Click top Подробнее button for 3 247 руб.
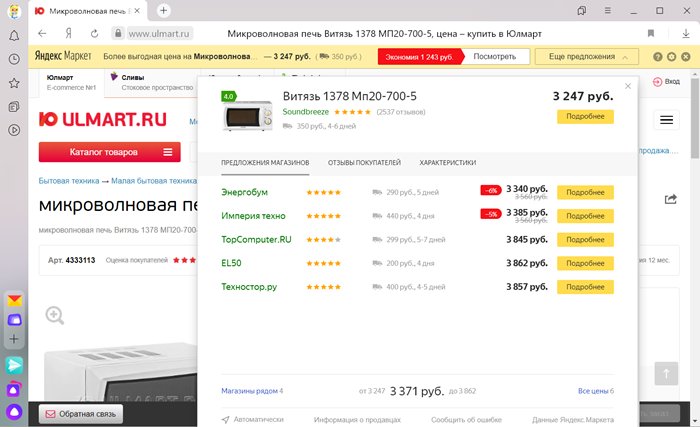700x427 pixels. click(585, 117)
